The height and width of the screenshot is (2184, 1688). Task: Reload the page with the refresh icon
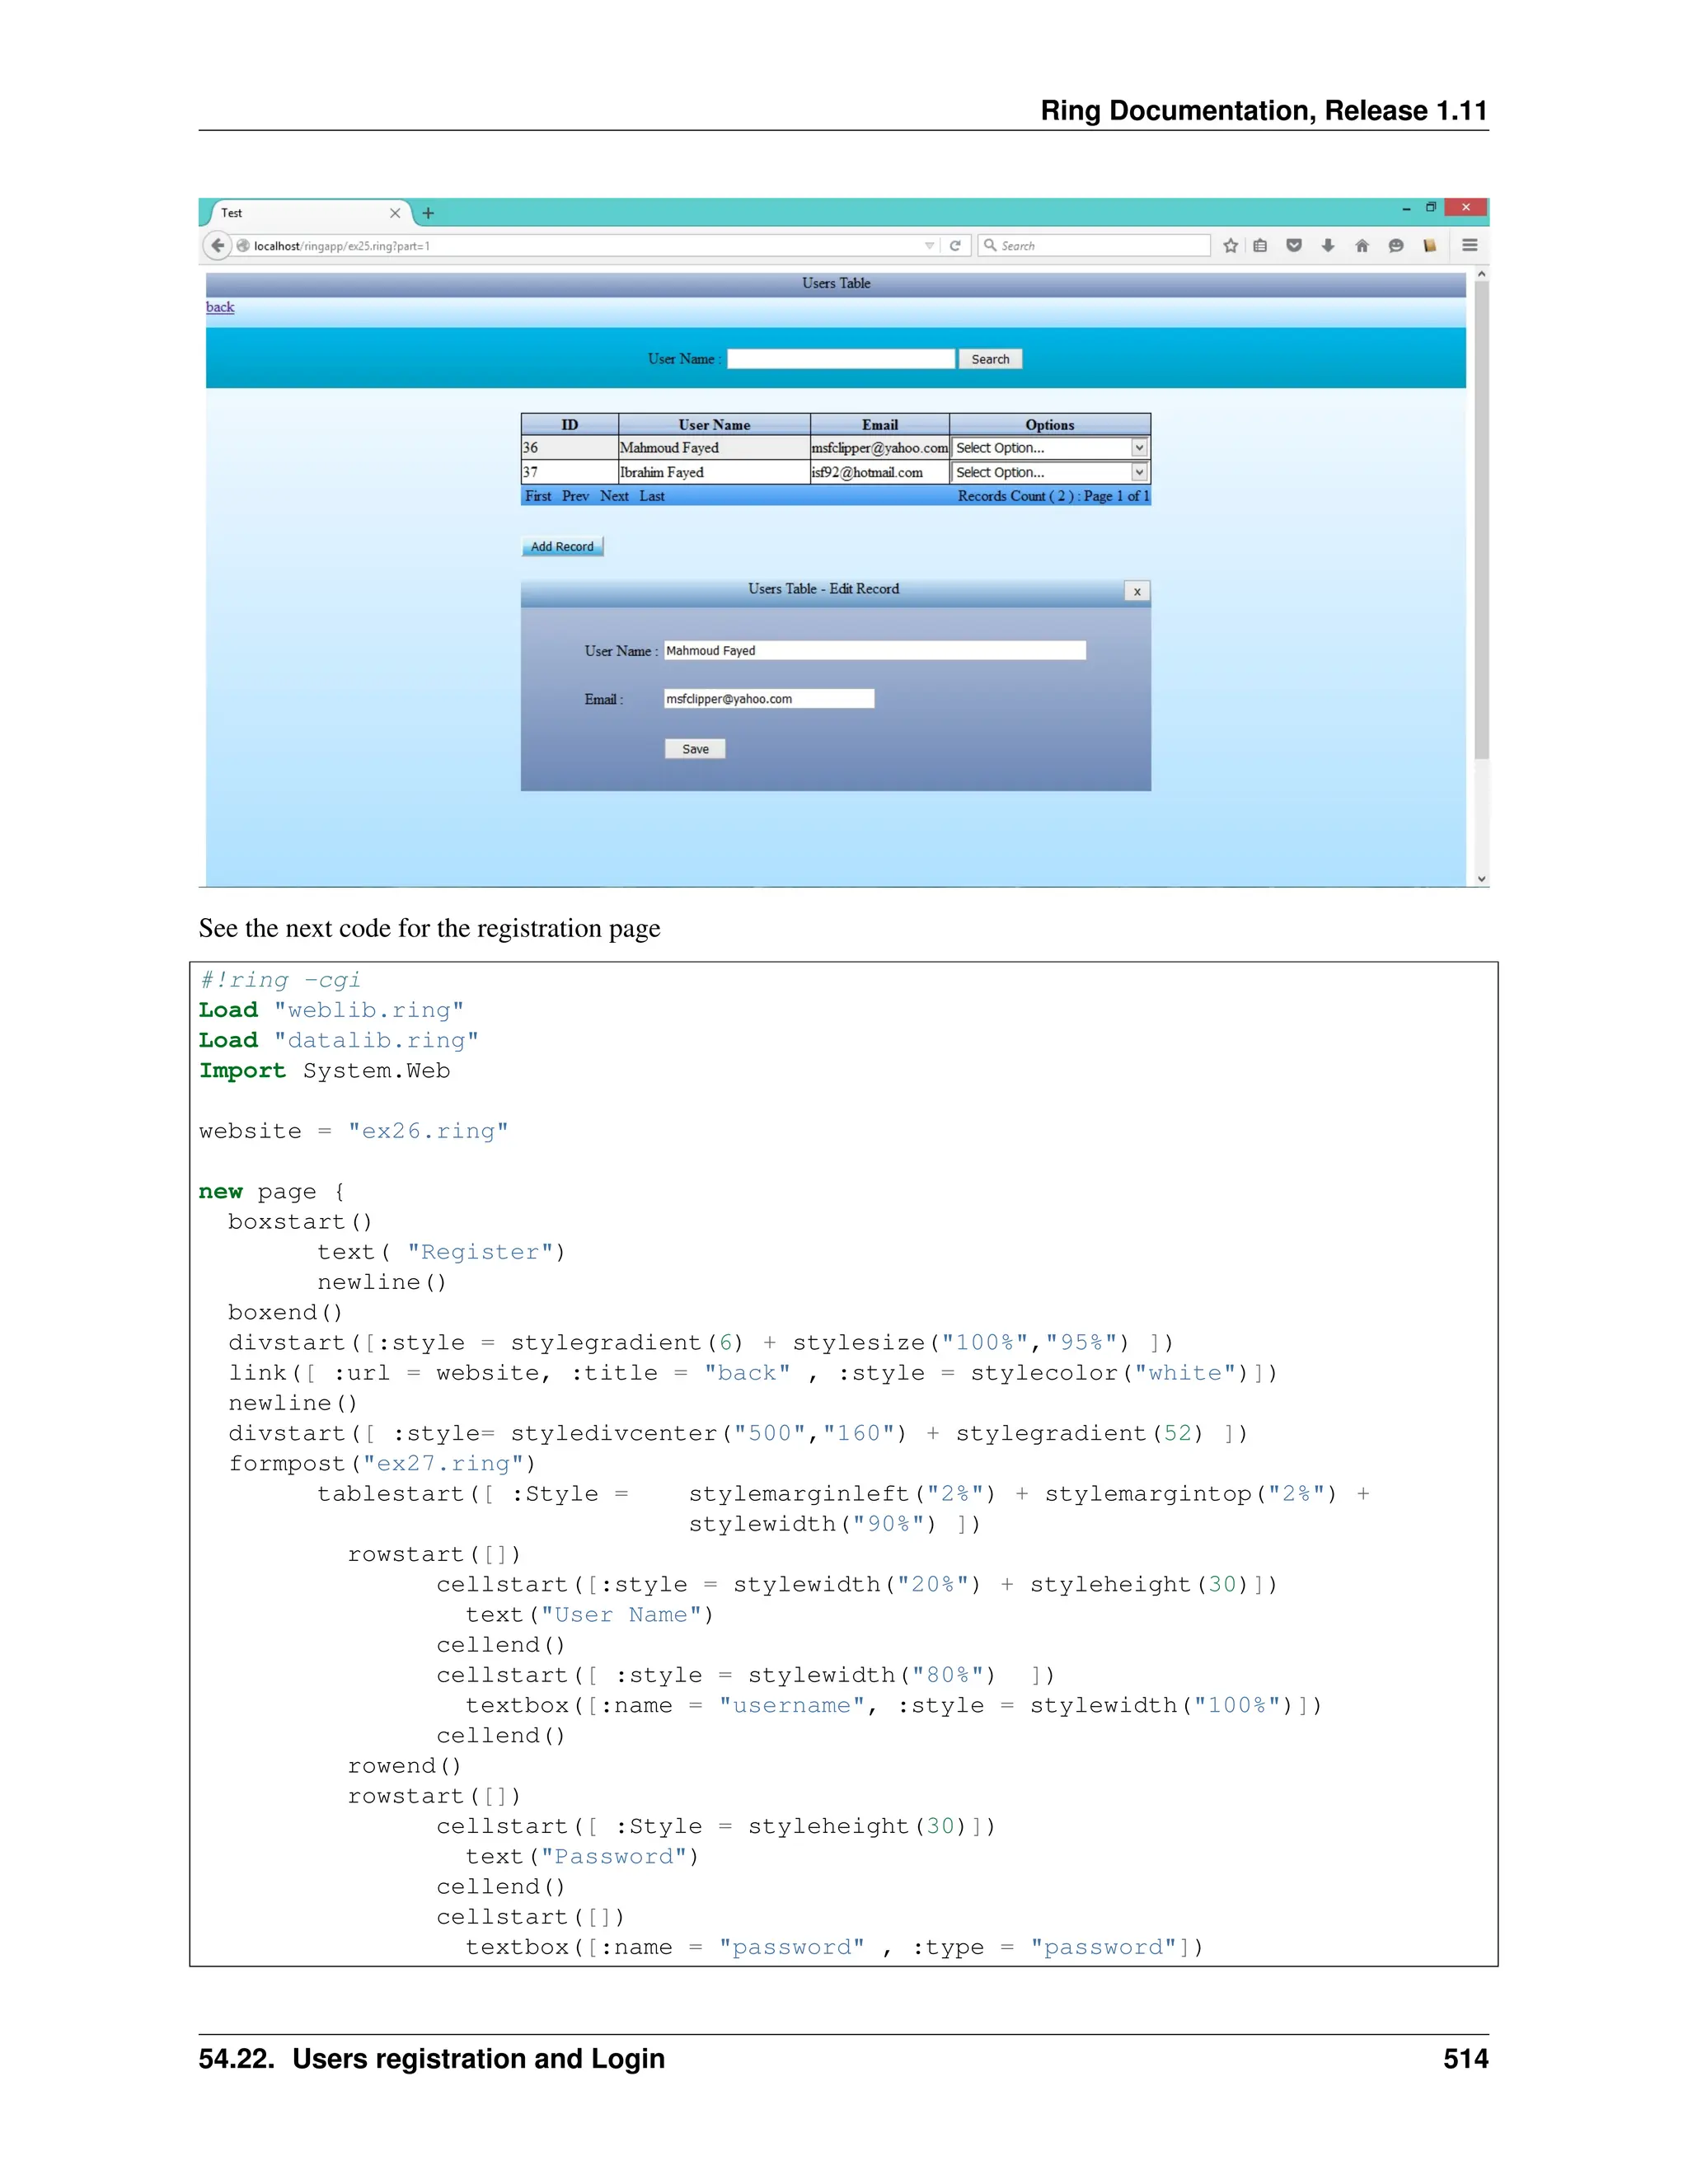955,245
